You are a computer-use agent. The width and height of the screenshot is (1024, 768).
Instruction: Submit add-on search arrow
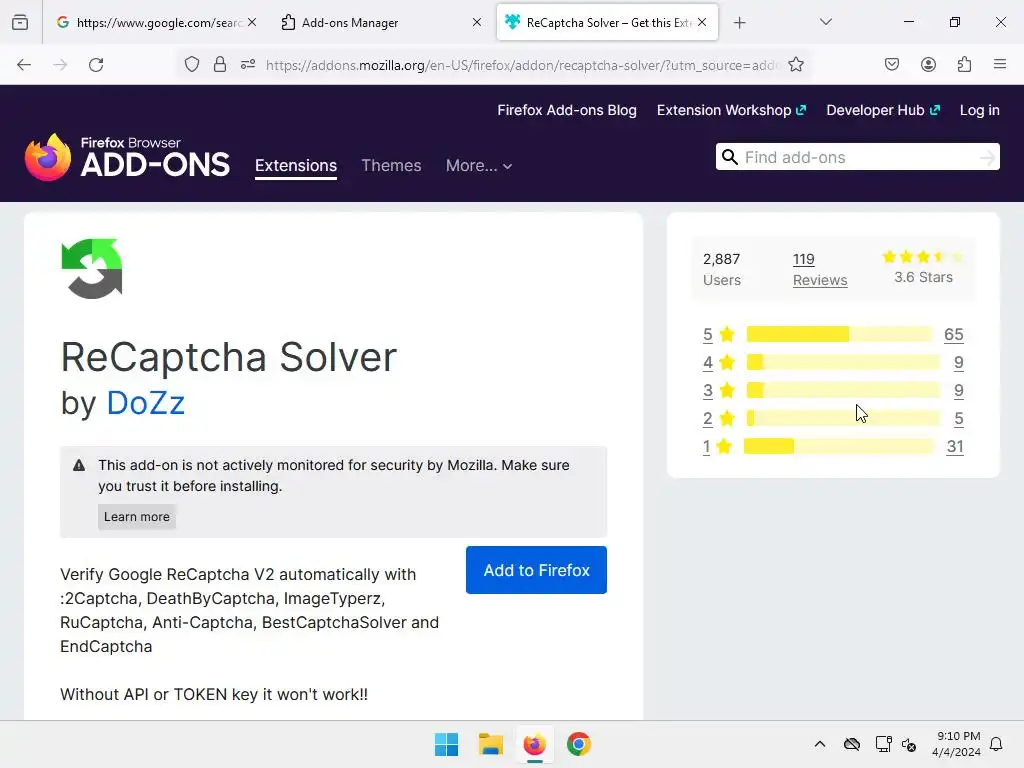(x=987, y=157)
